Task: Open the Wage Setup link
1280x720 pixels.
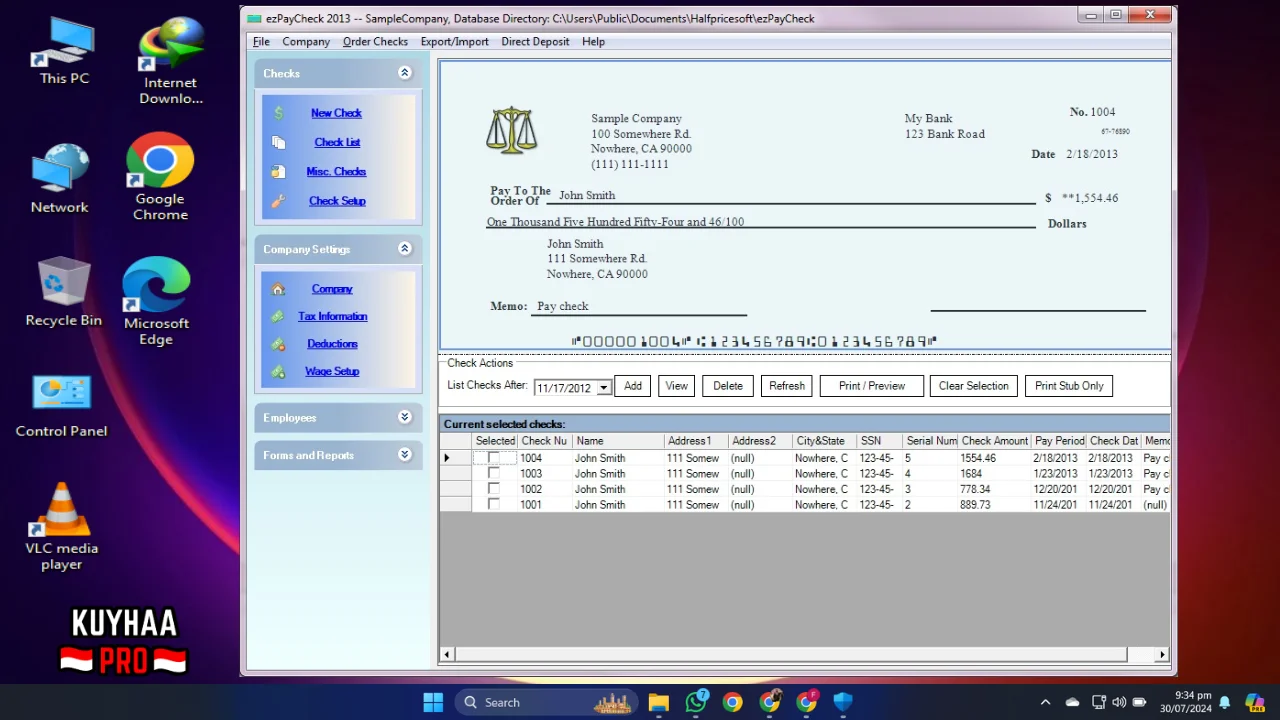Action: pos(332,371)
